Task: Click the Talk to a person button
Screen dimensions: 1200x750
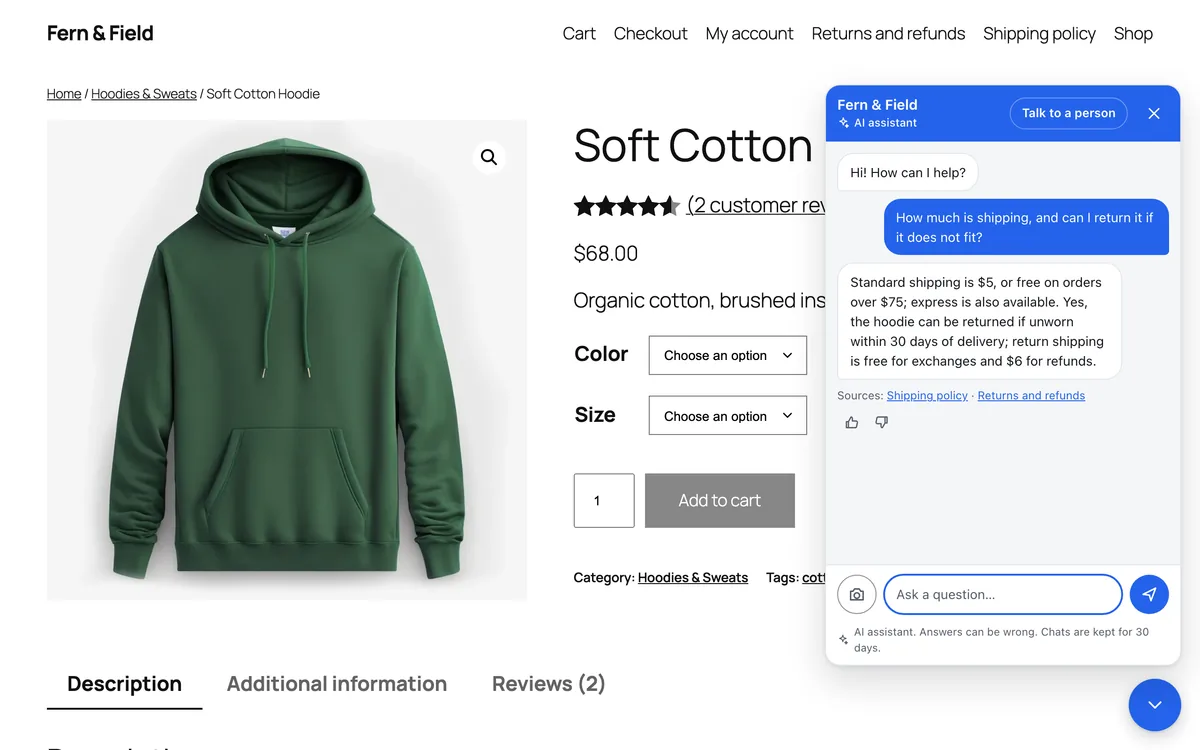Action: [x=1068, y=113]
